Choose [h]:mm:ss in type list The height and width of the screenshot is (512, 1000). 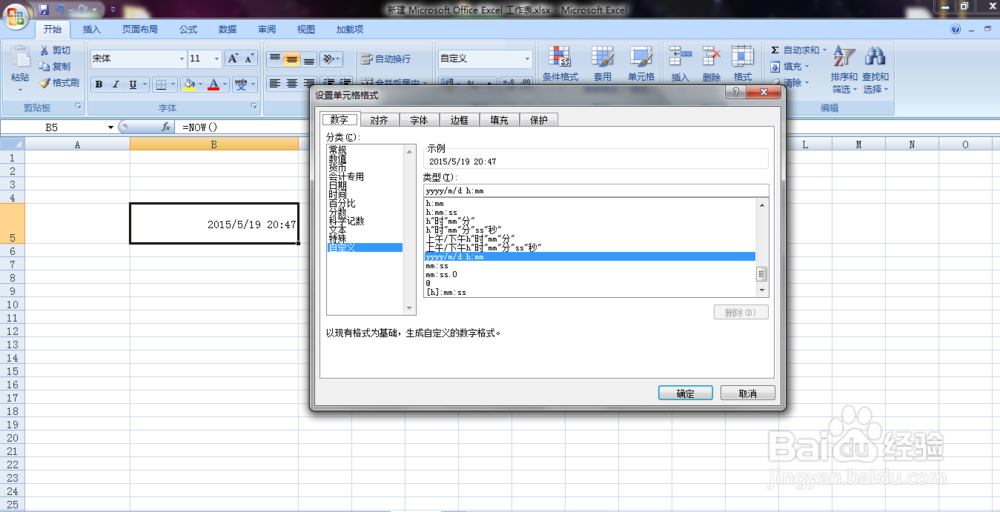pyautogui.click(x=446, y=293)
